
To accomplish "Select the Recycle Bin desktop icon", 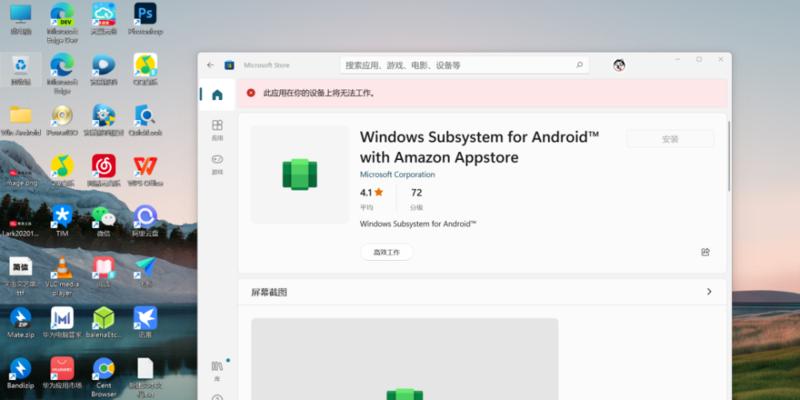I will tap(21, 69).
